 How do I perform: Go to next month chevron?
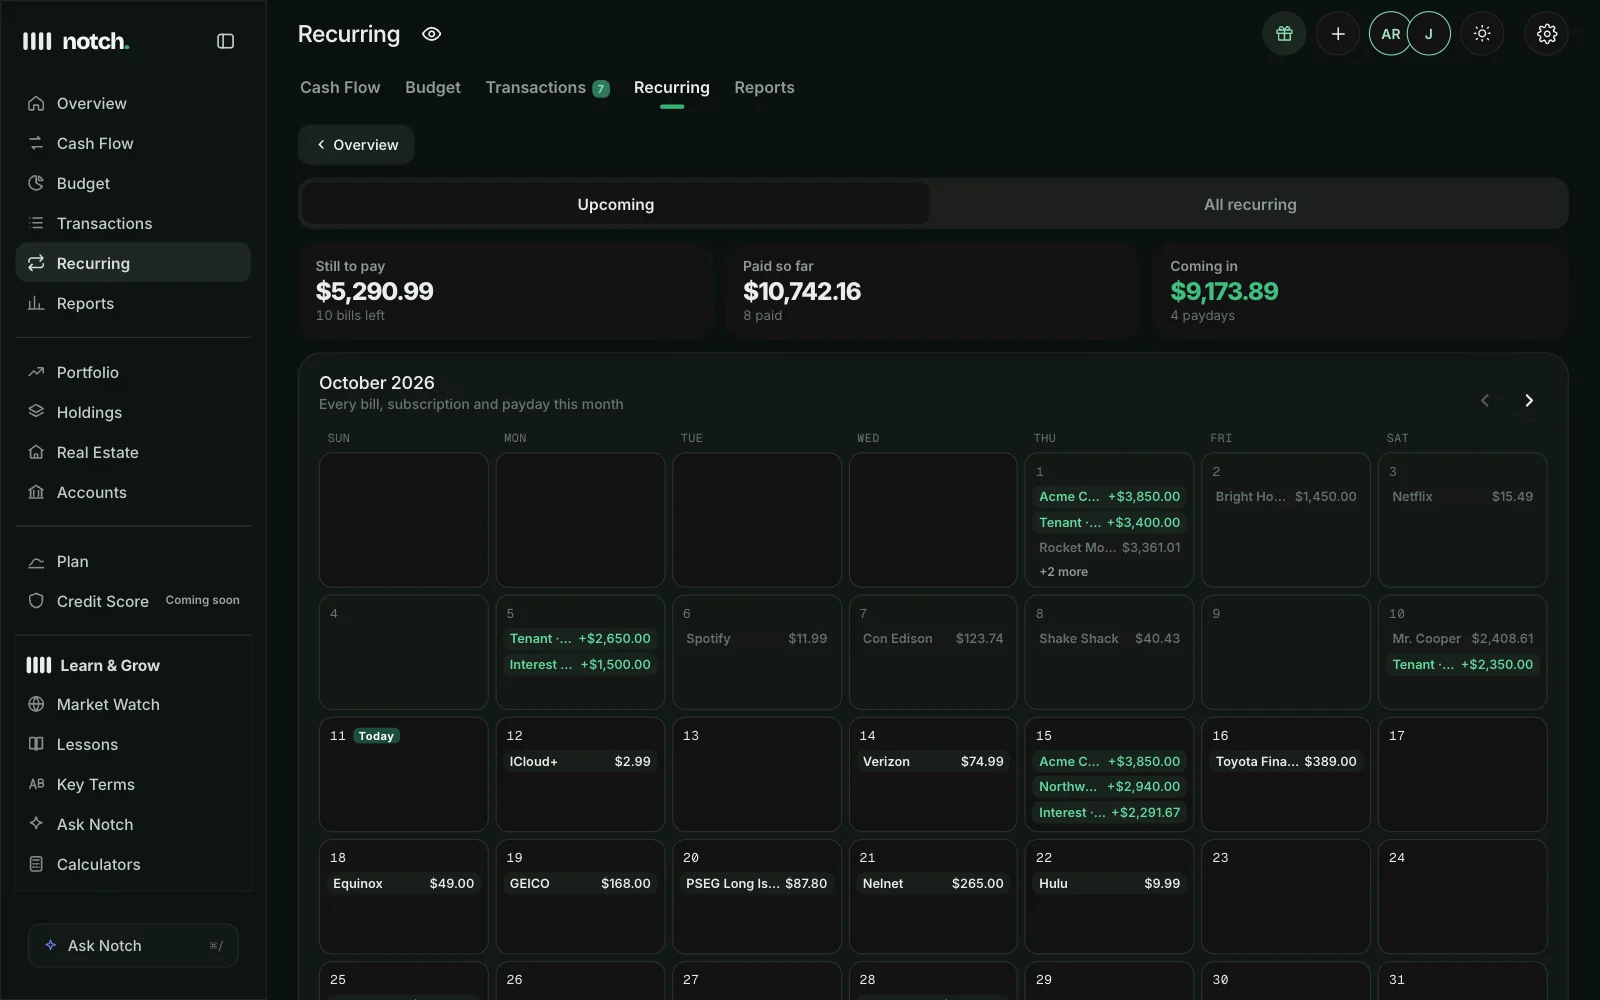pyautogui.click(x=1529, y=400)
